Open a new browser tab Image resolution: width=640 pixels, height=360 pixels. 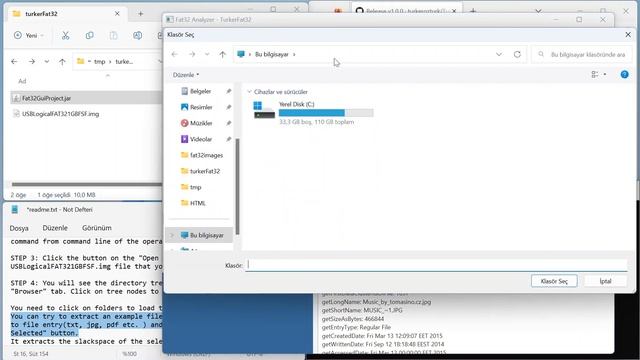473,11
